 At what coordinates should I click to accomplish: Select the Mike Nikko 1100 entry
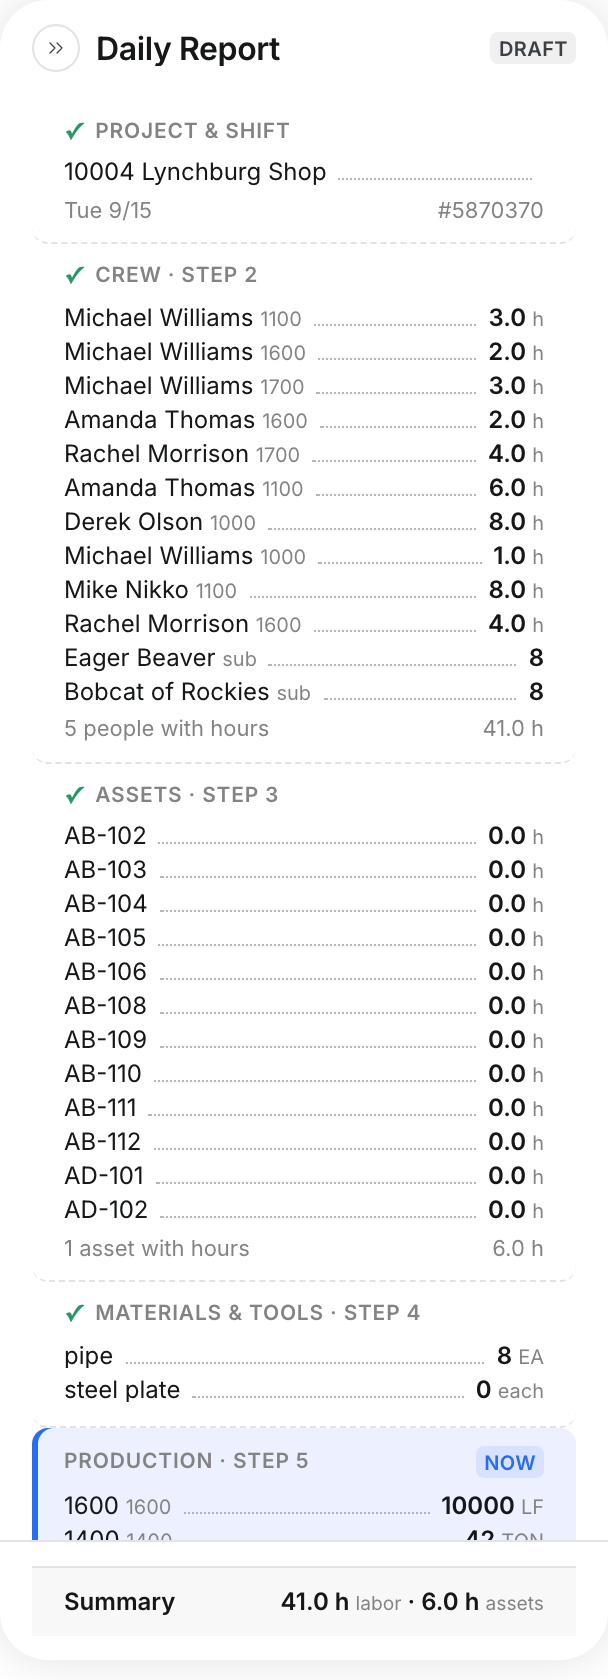[304, 590]
